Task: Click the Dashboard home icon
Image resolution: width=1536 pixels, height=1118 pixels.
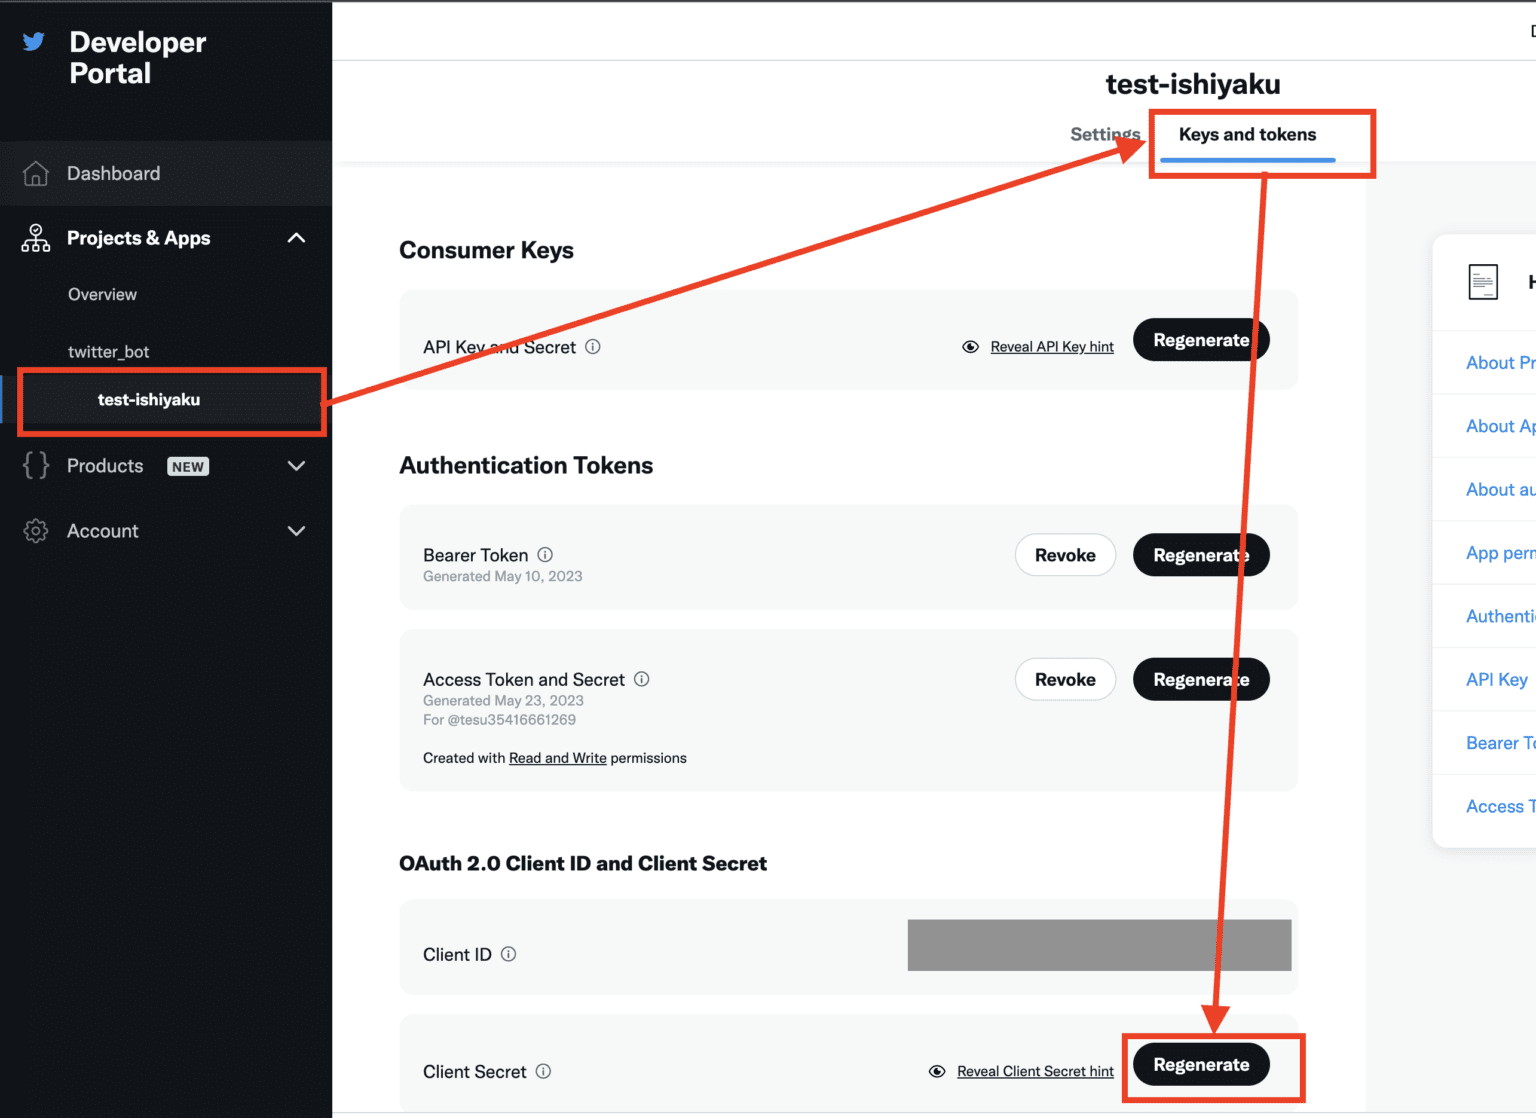Action: pos(36,174)
